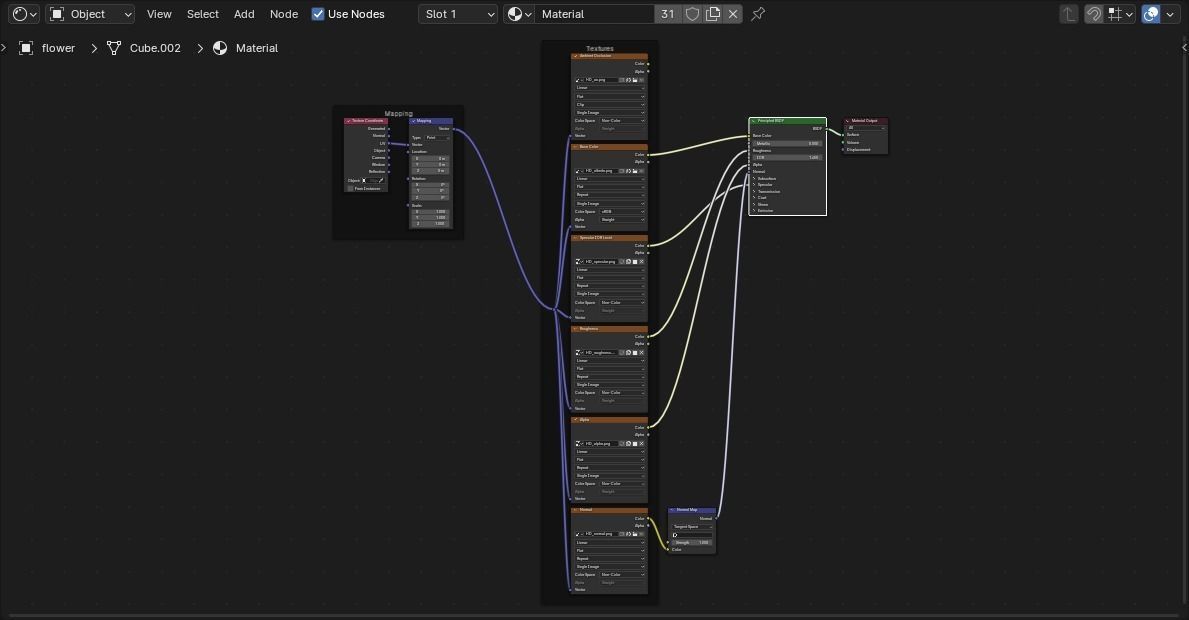Click the Object field eyedropper icon

tap(381, 180)
